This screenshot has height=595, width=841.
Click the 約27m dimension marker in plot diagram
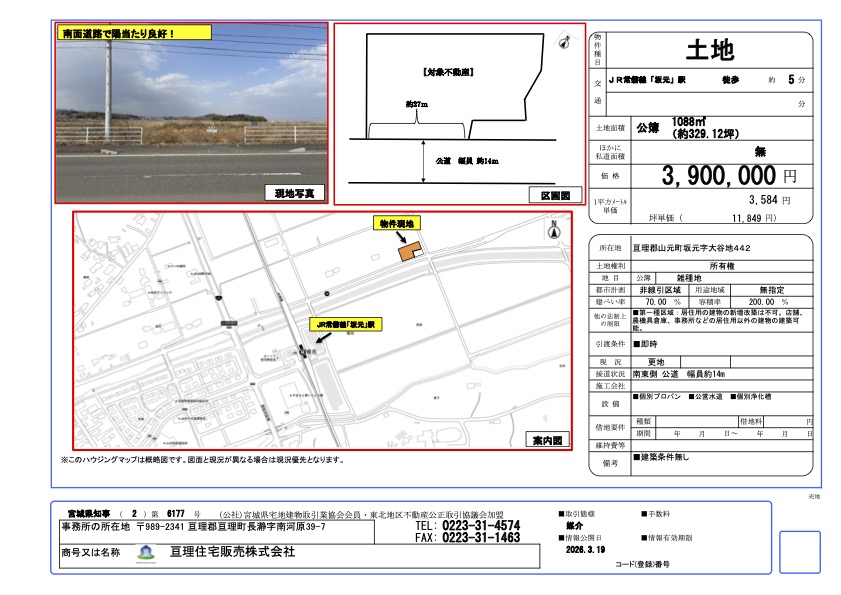click(x=416, y=104)
